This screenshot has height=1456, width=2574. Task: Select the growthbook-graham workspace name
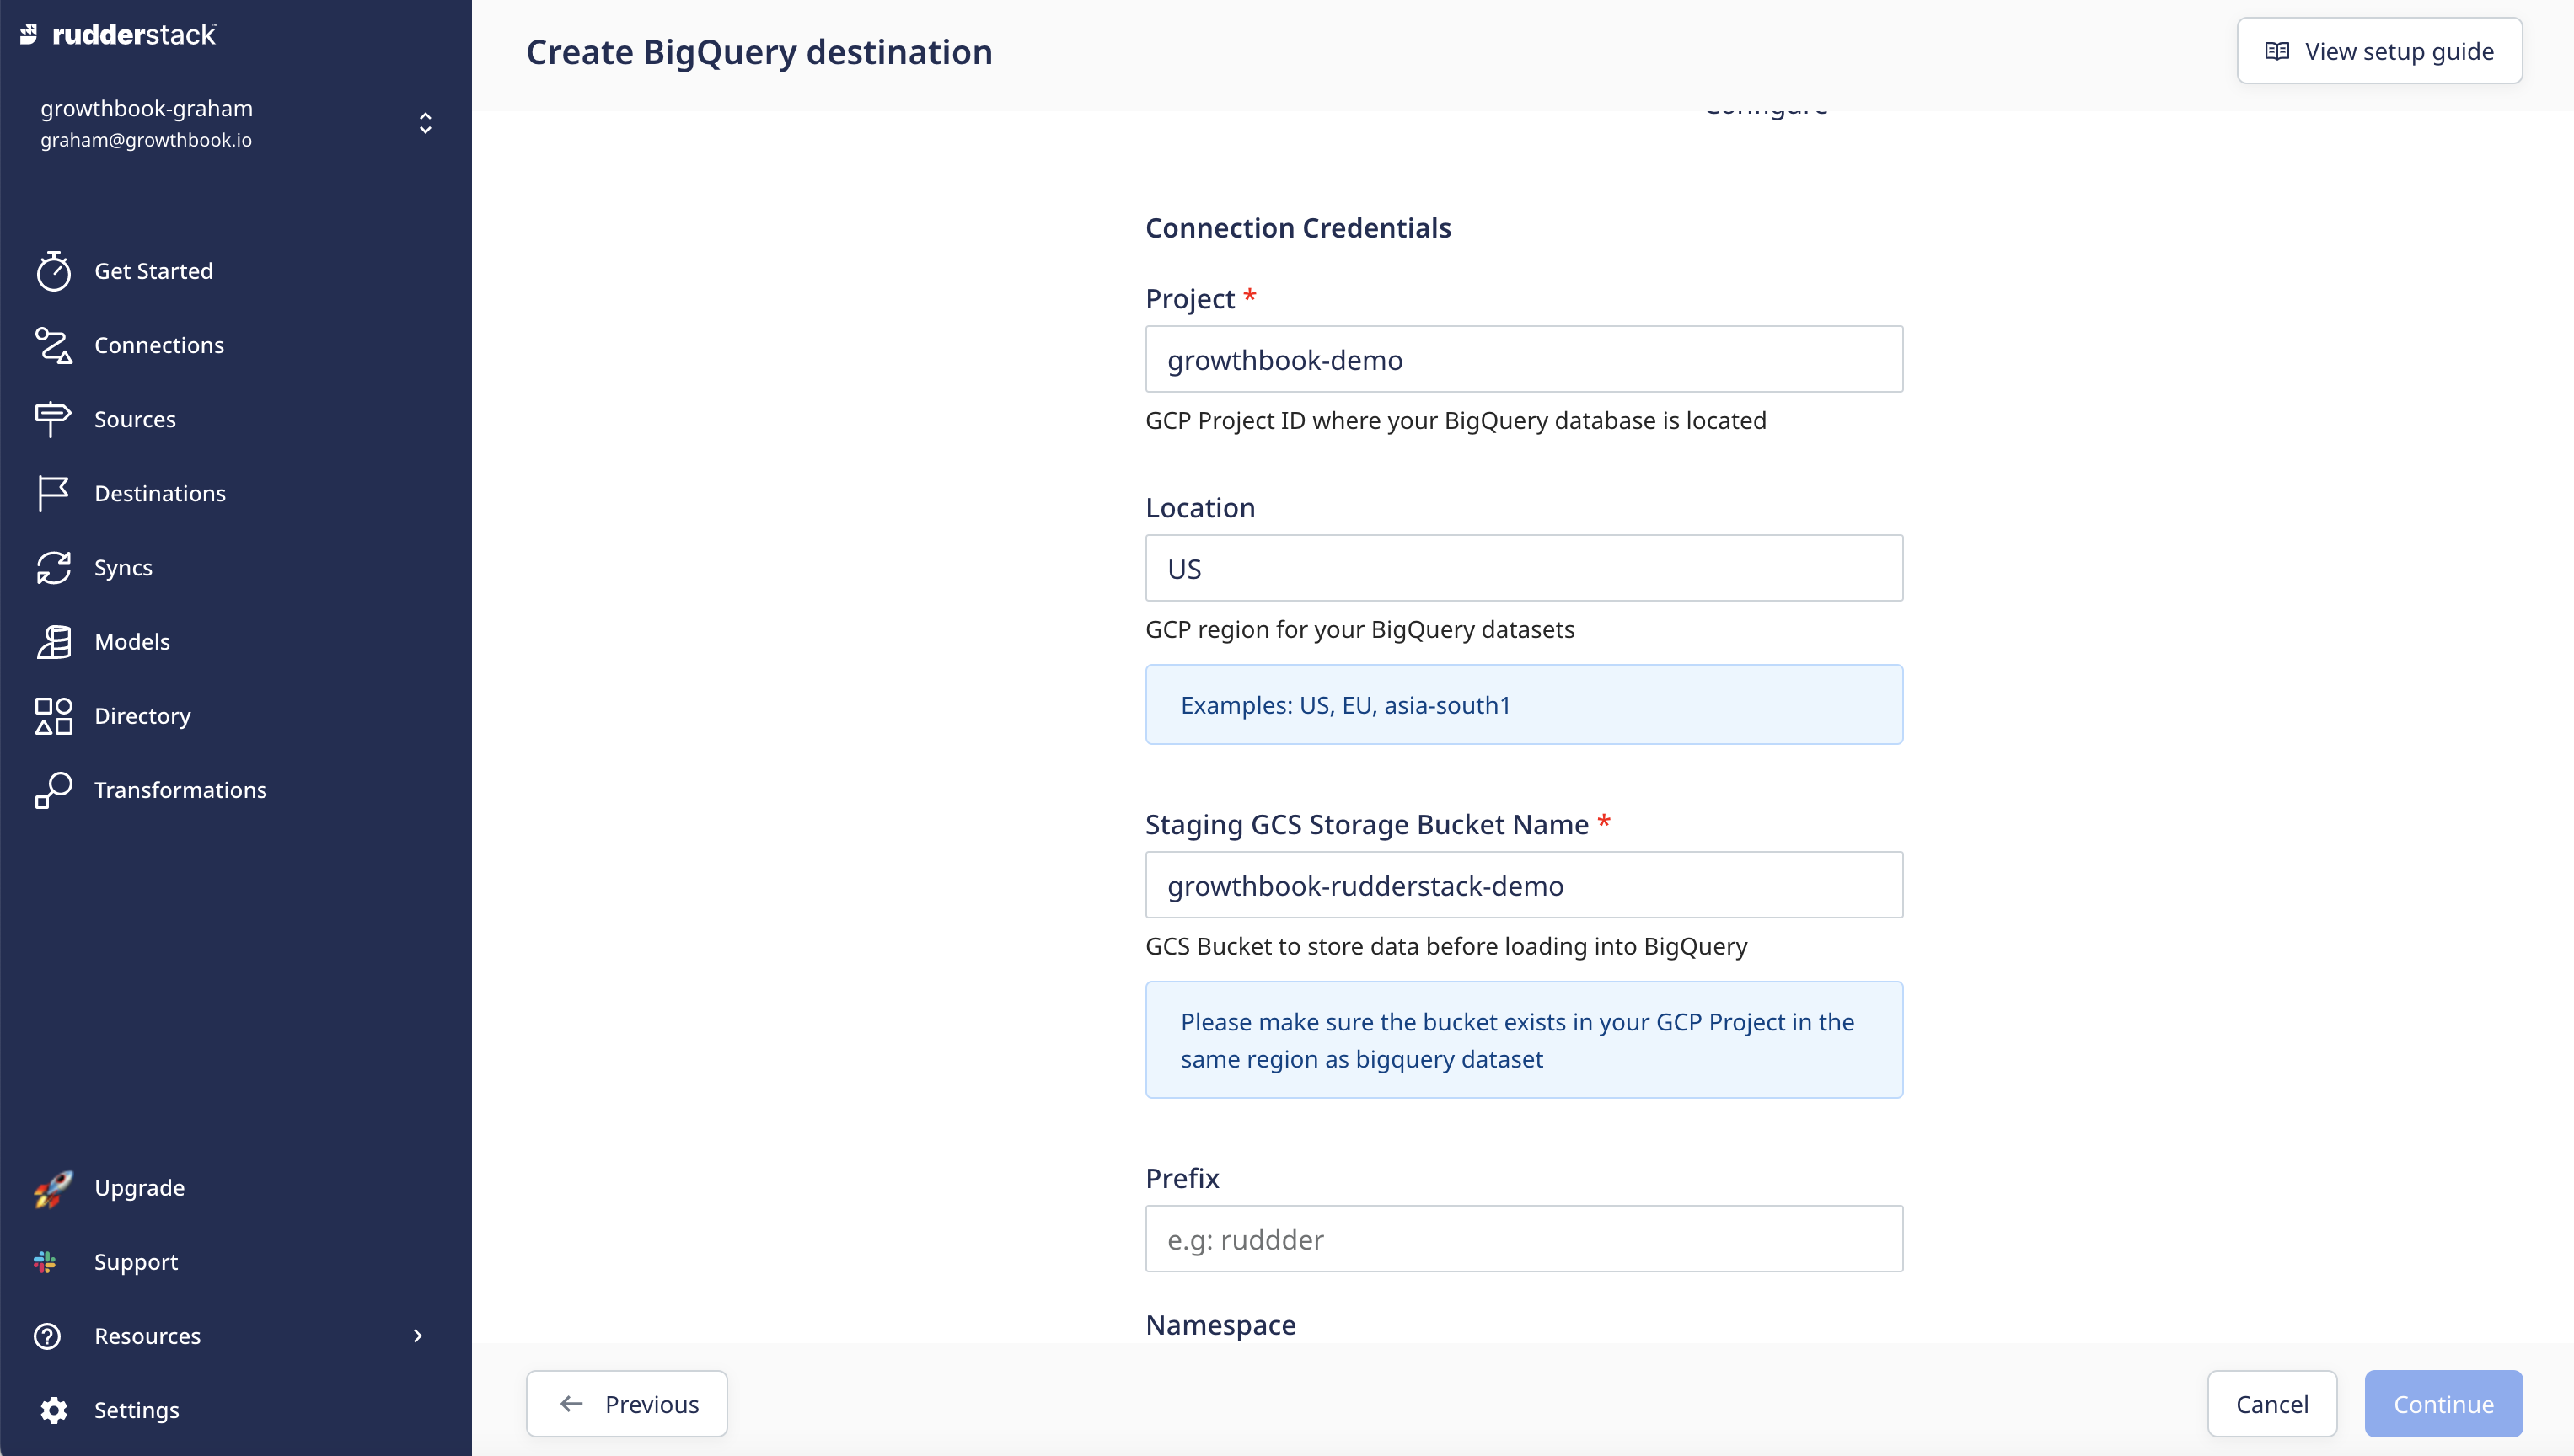point(146,108)
